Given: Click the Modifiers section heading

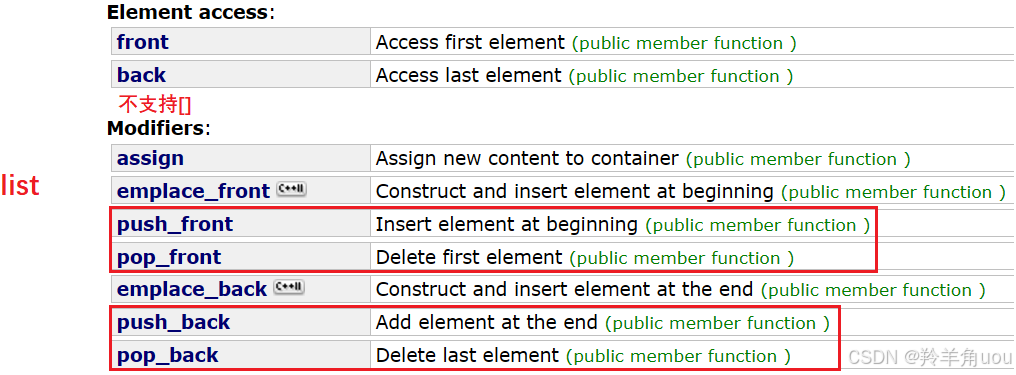Looking at the screenshot, I should [x=159, y=128].
